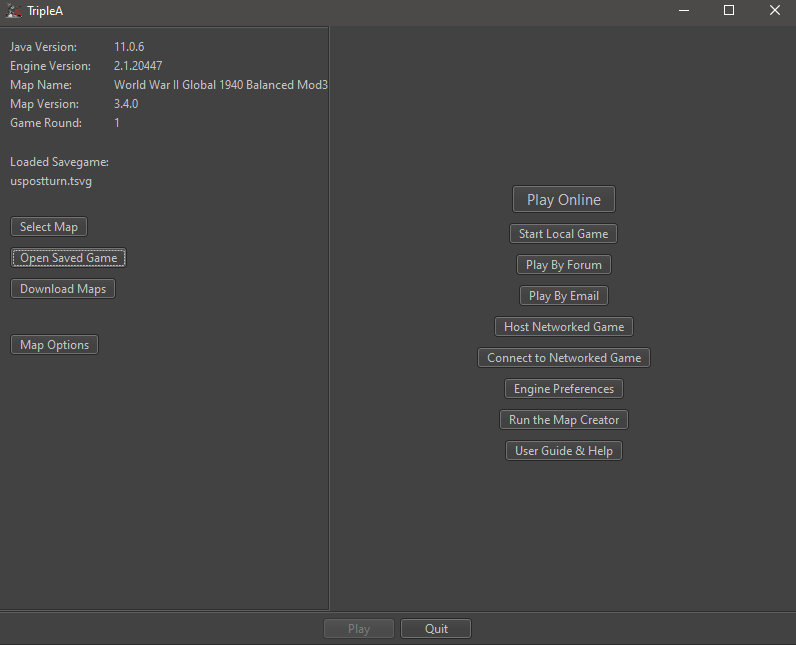Click the 'Loaded Savegame:' label

coord(59,162)
